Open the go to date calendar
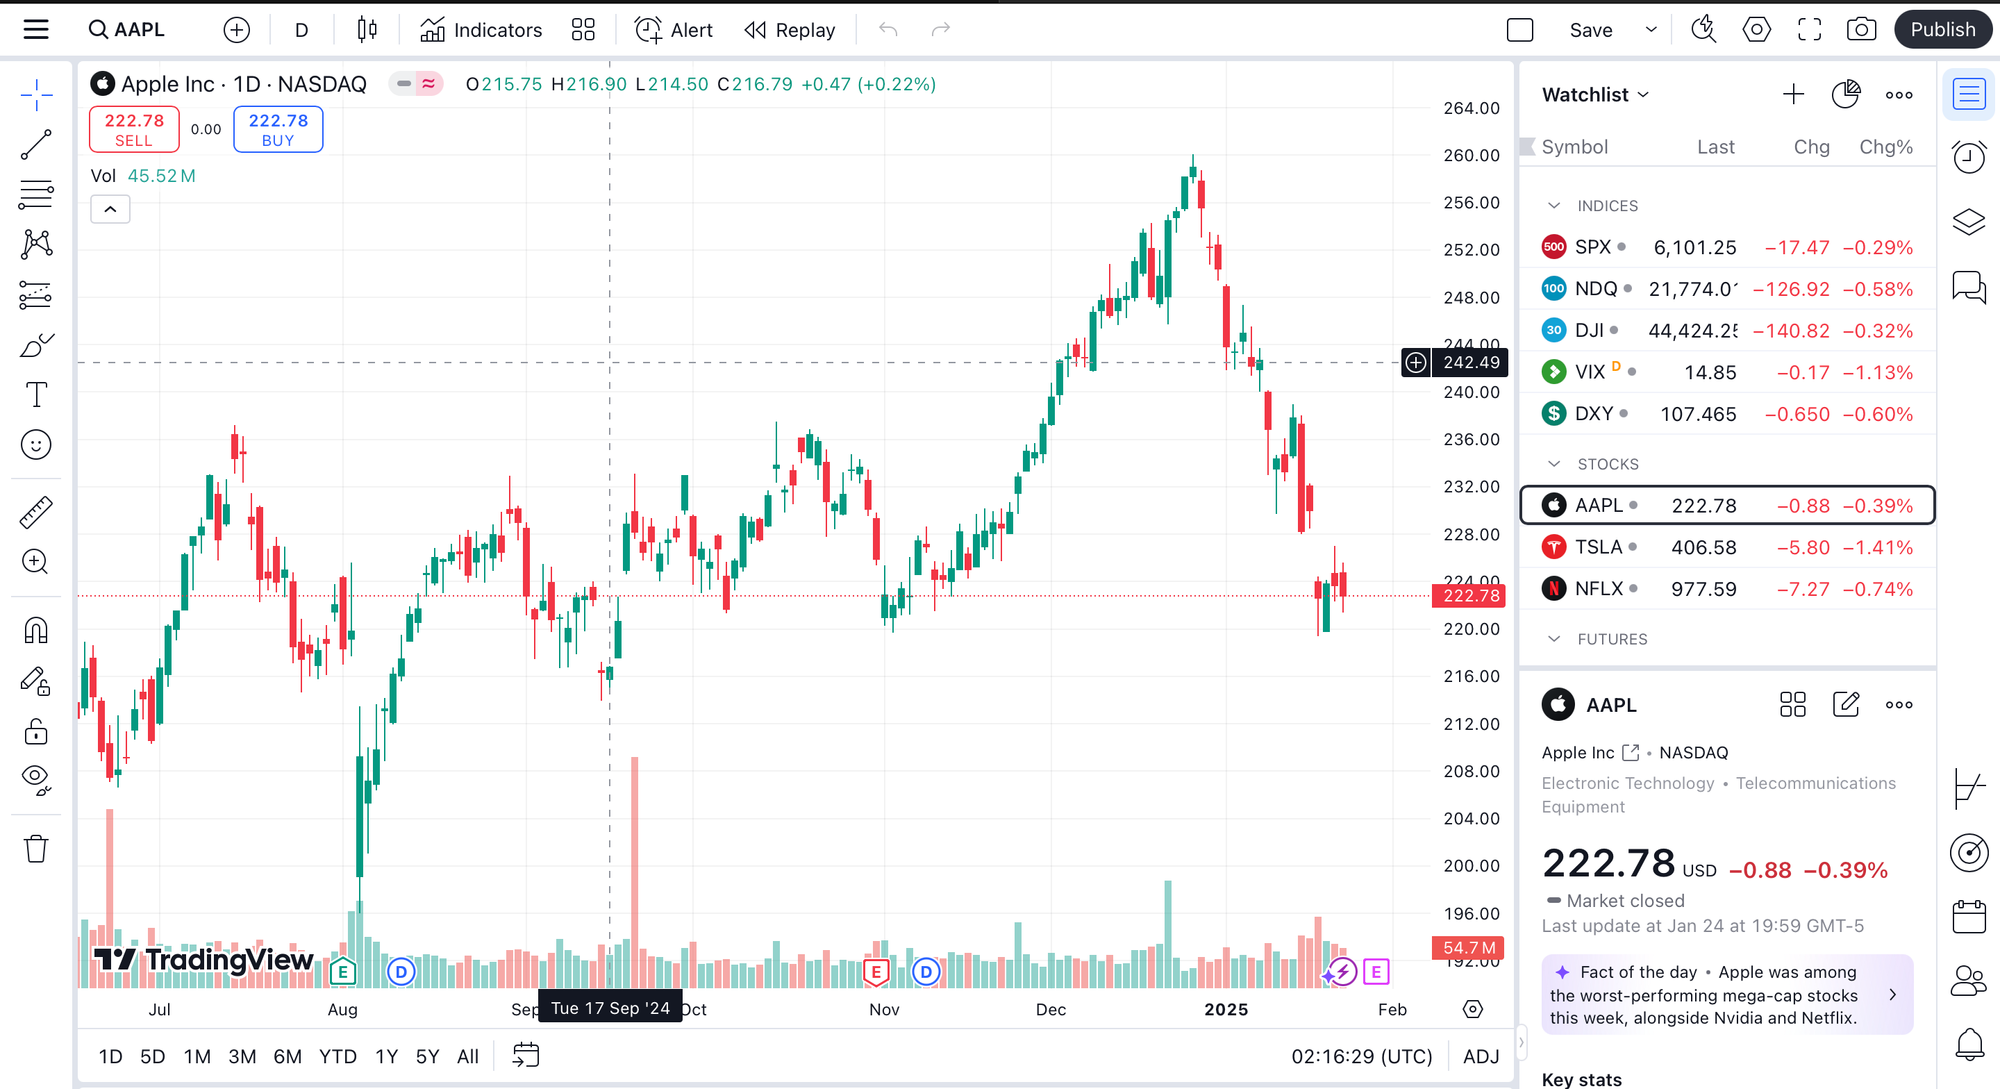Viewport: 2000px width, 1089px height. pyautogui.click(x=526, y=1056)
